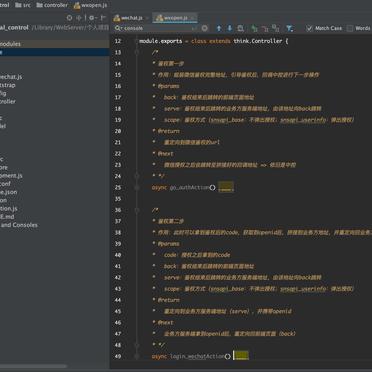The image size is (372, 372).
Task: Toggle the Match Case checkbox
Action: pos(309,28)
